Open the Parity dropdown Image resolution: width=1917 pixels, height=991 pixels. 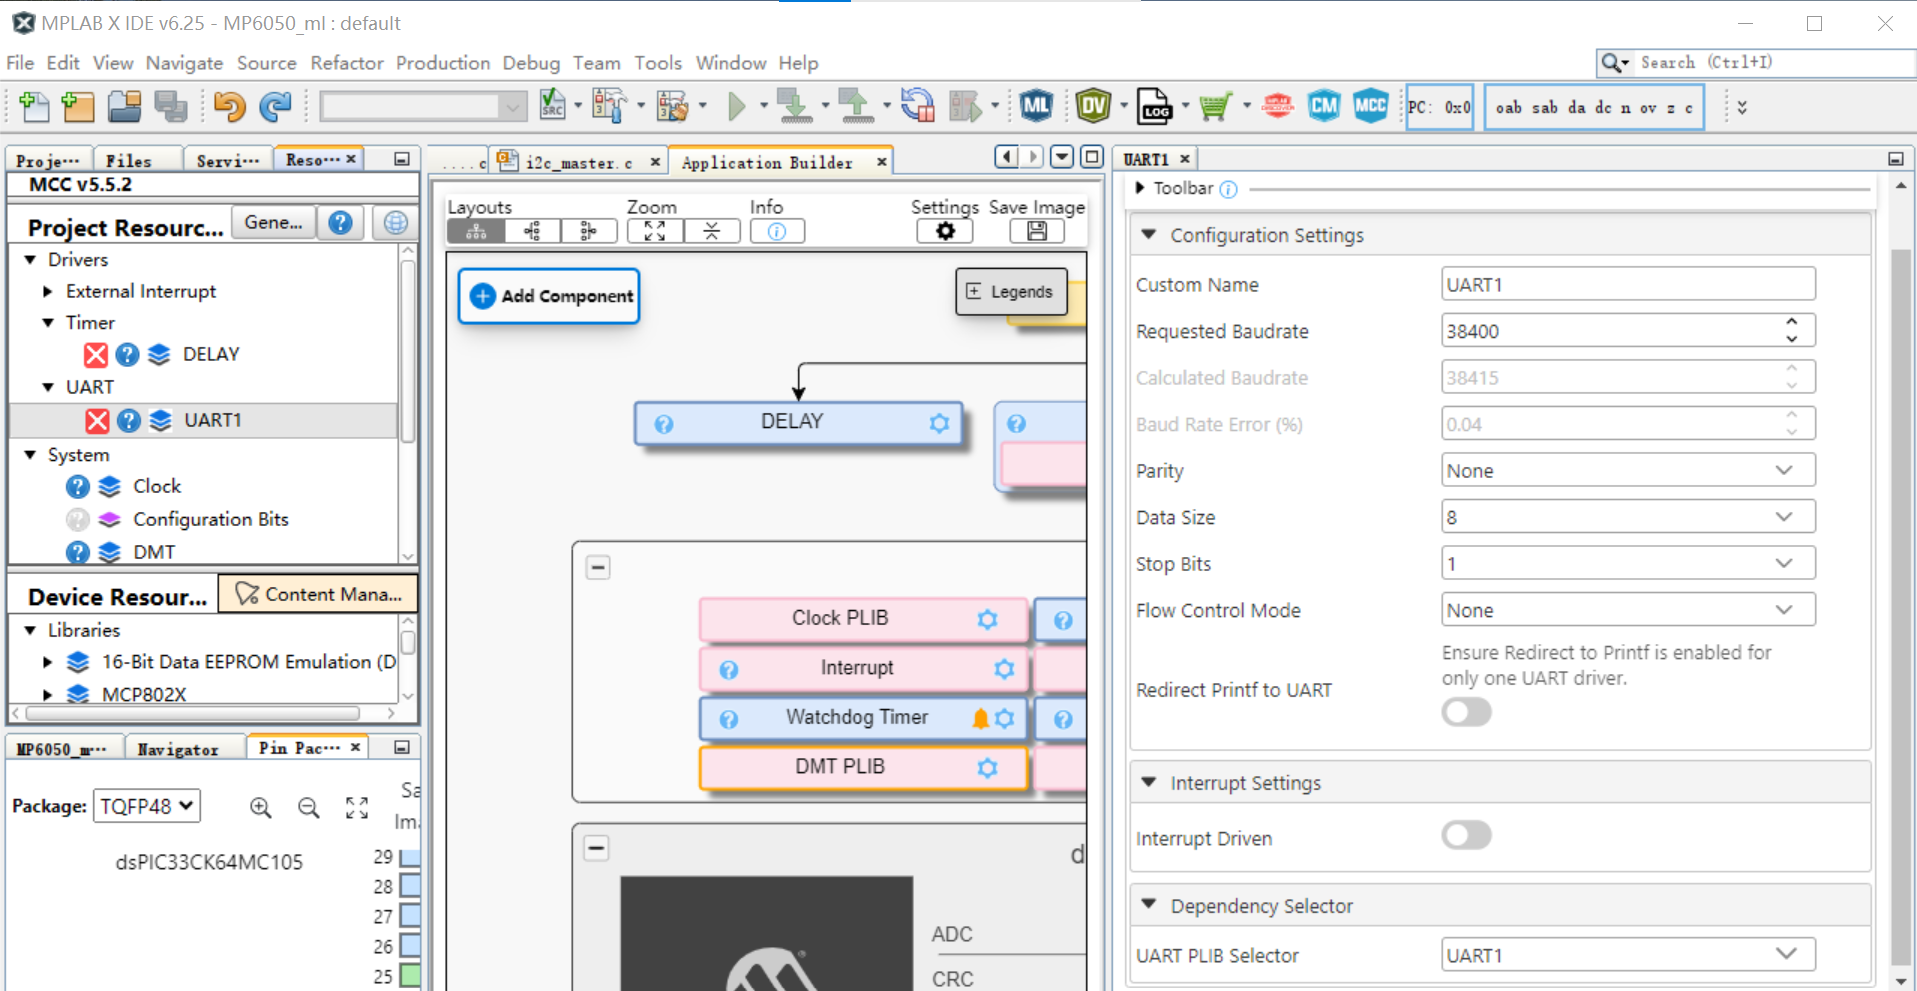[1628, 470]
